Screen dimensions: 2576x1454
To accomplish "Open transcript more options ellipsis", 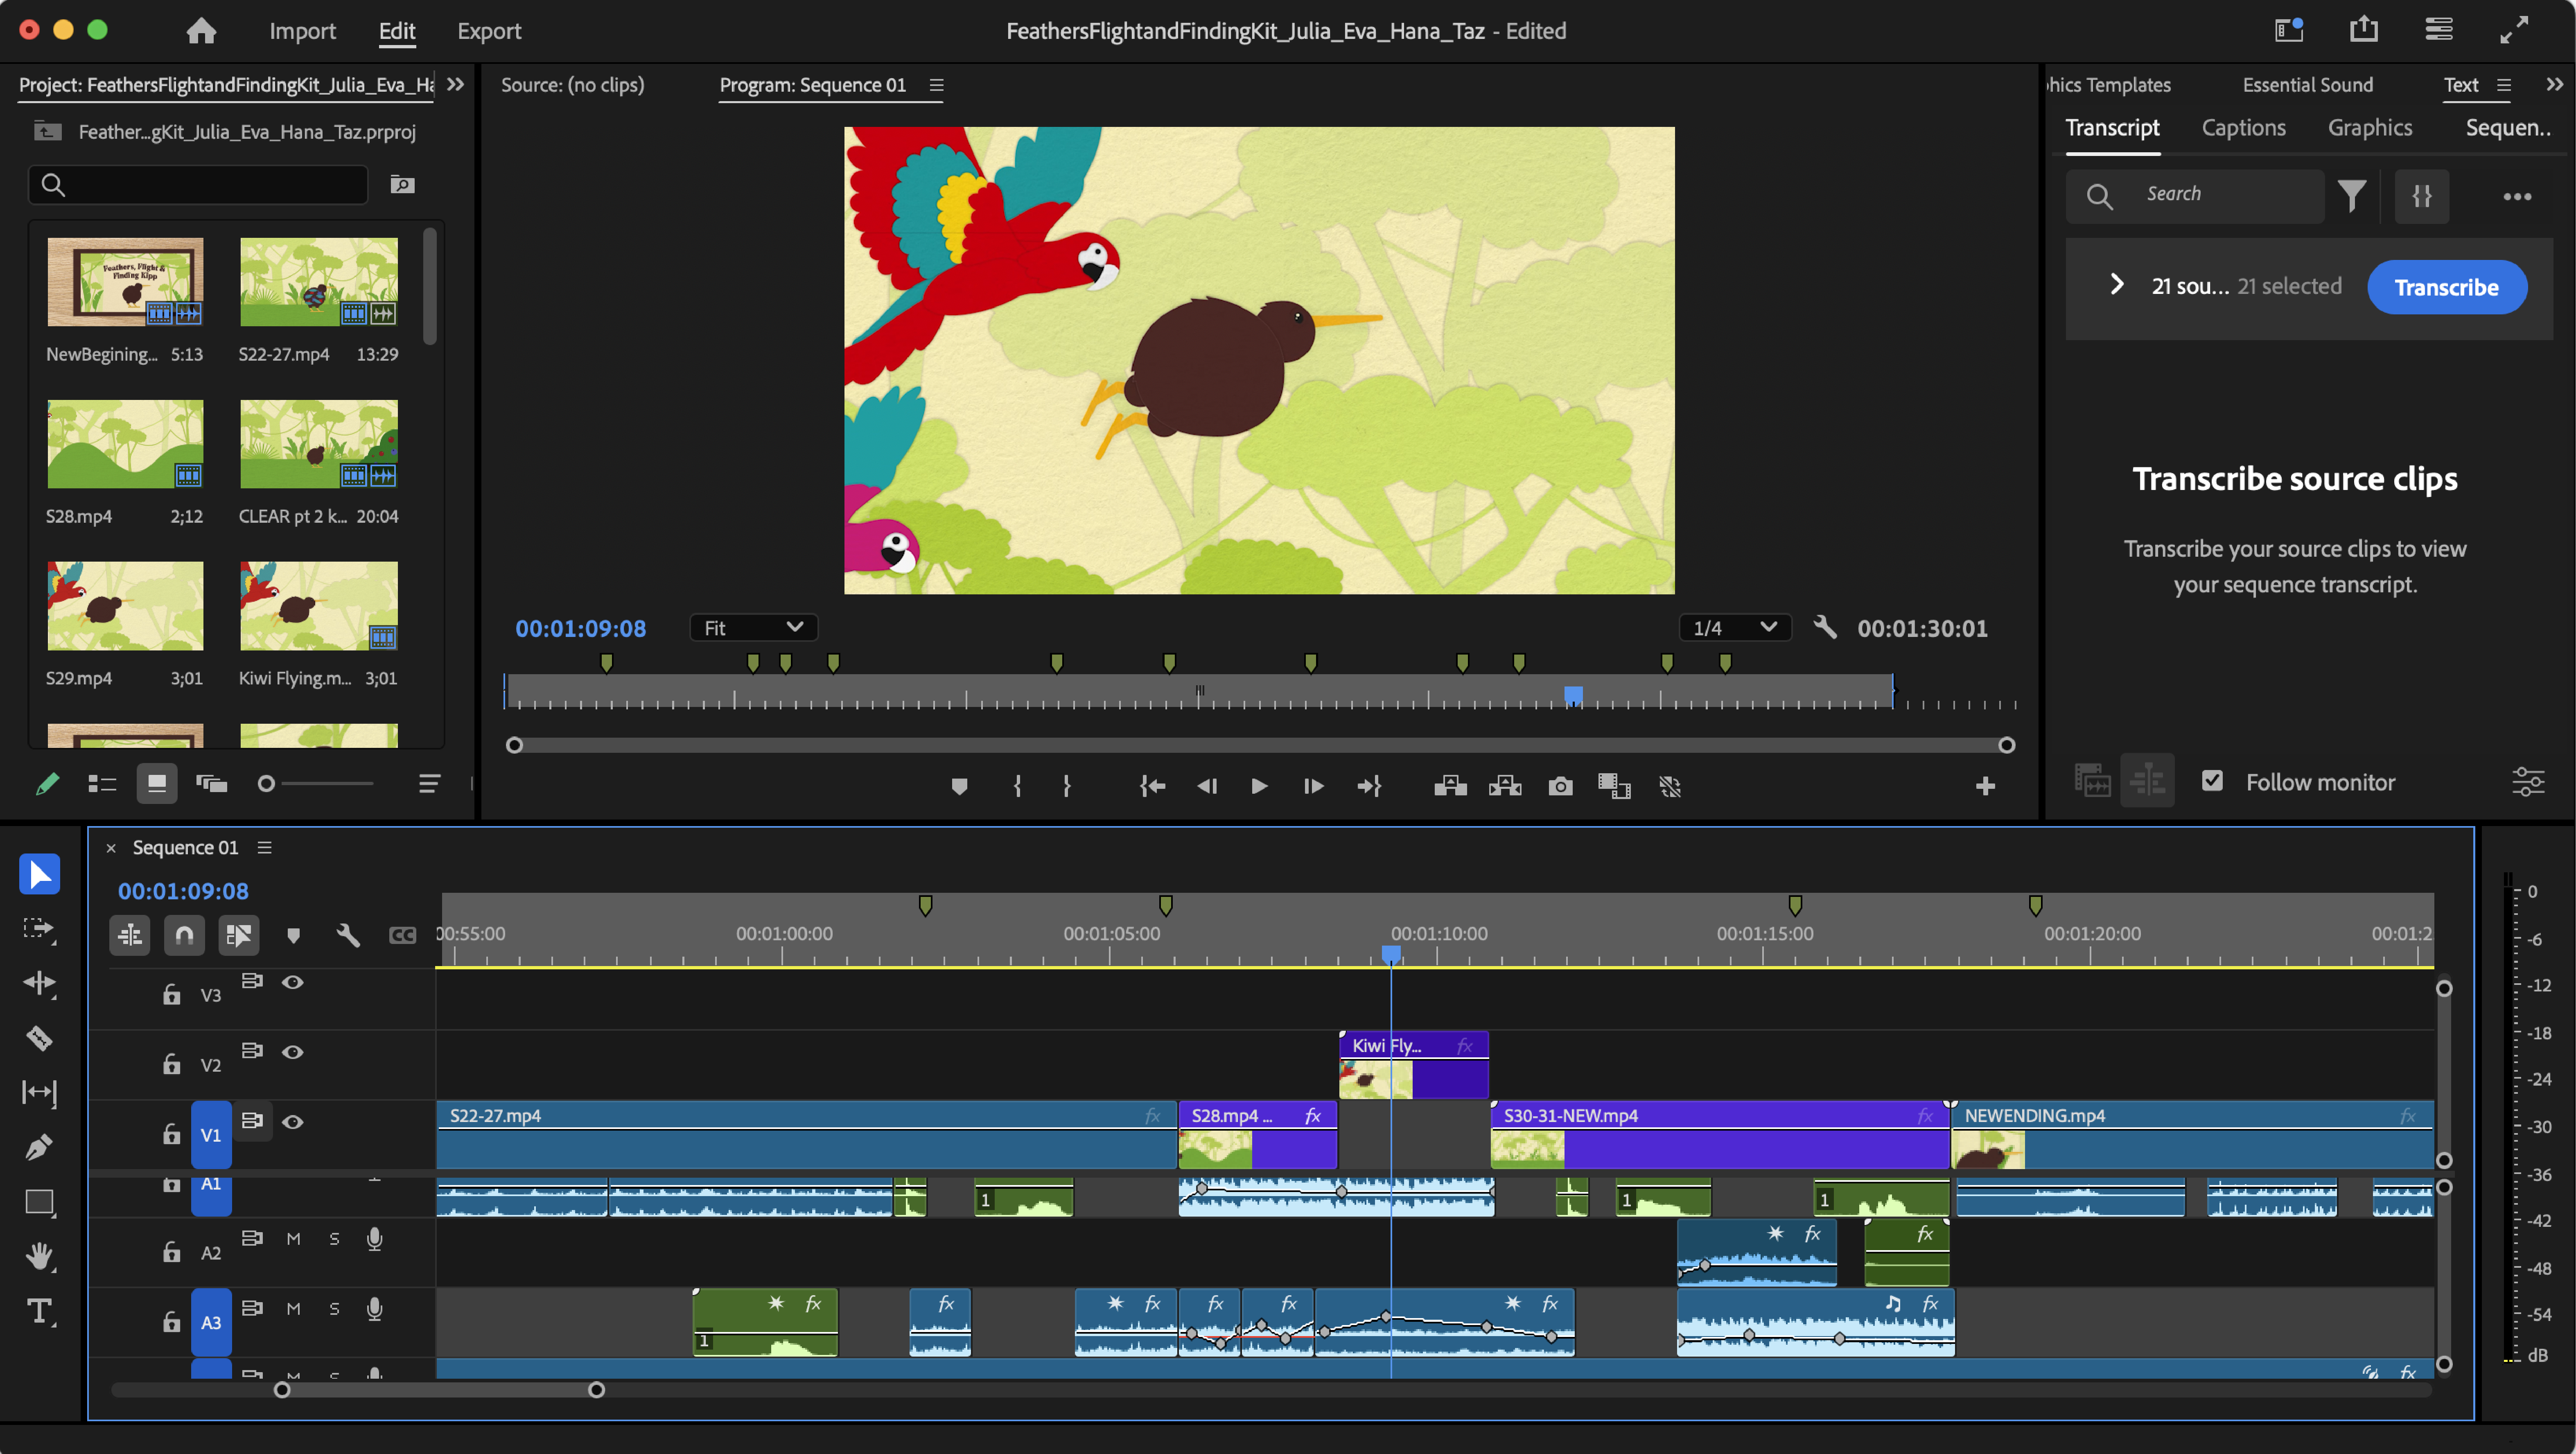I will 2517,196.
